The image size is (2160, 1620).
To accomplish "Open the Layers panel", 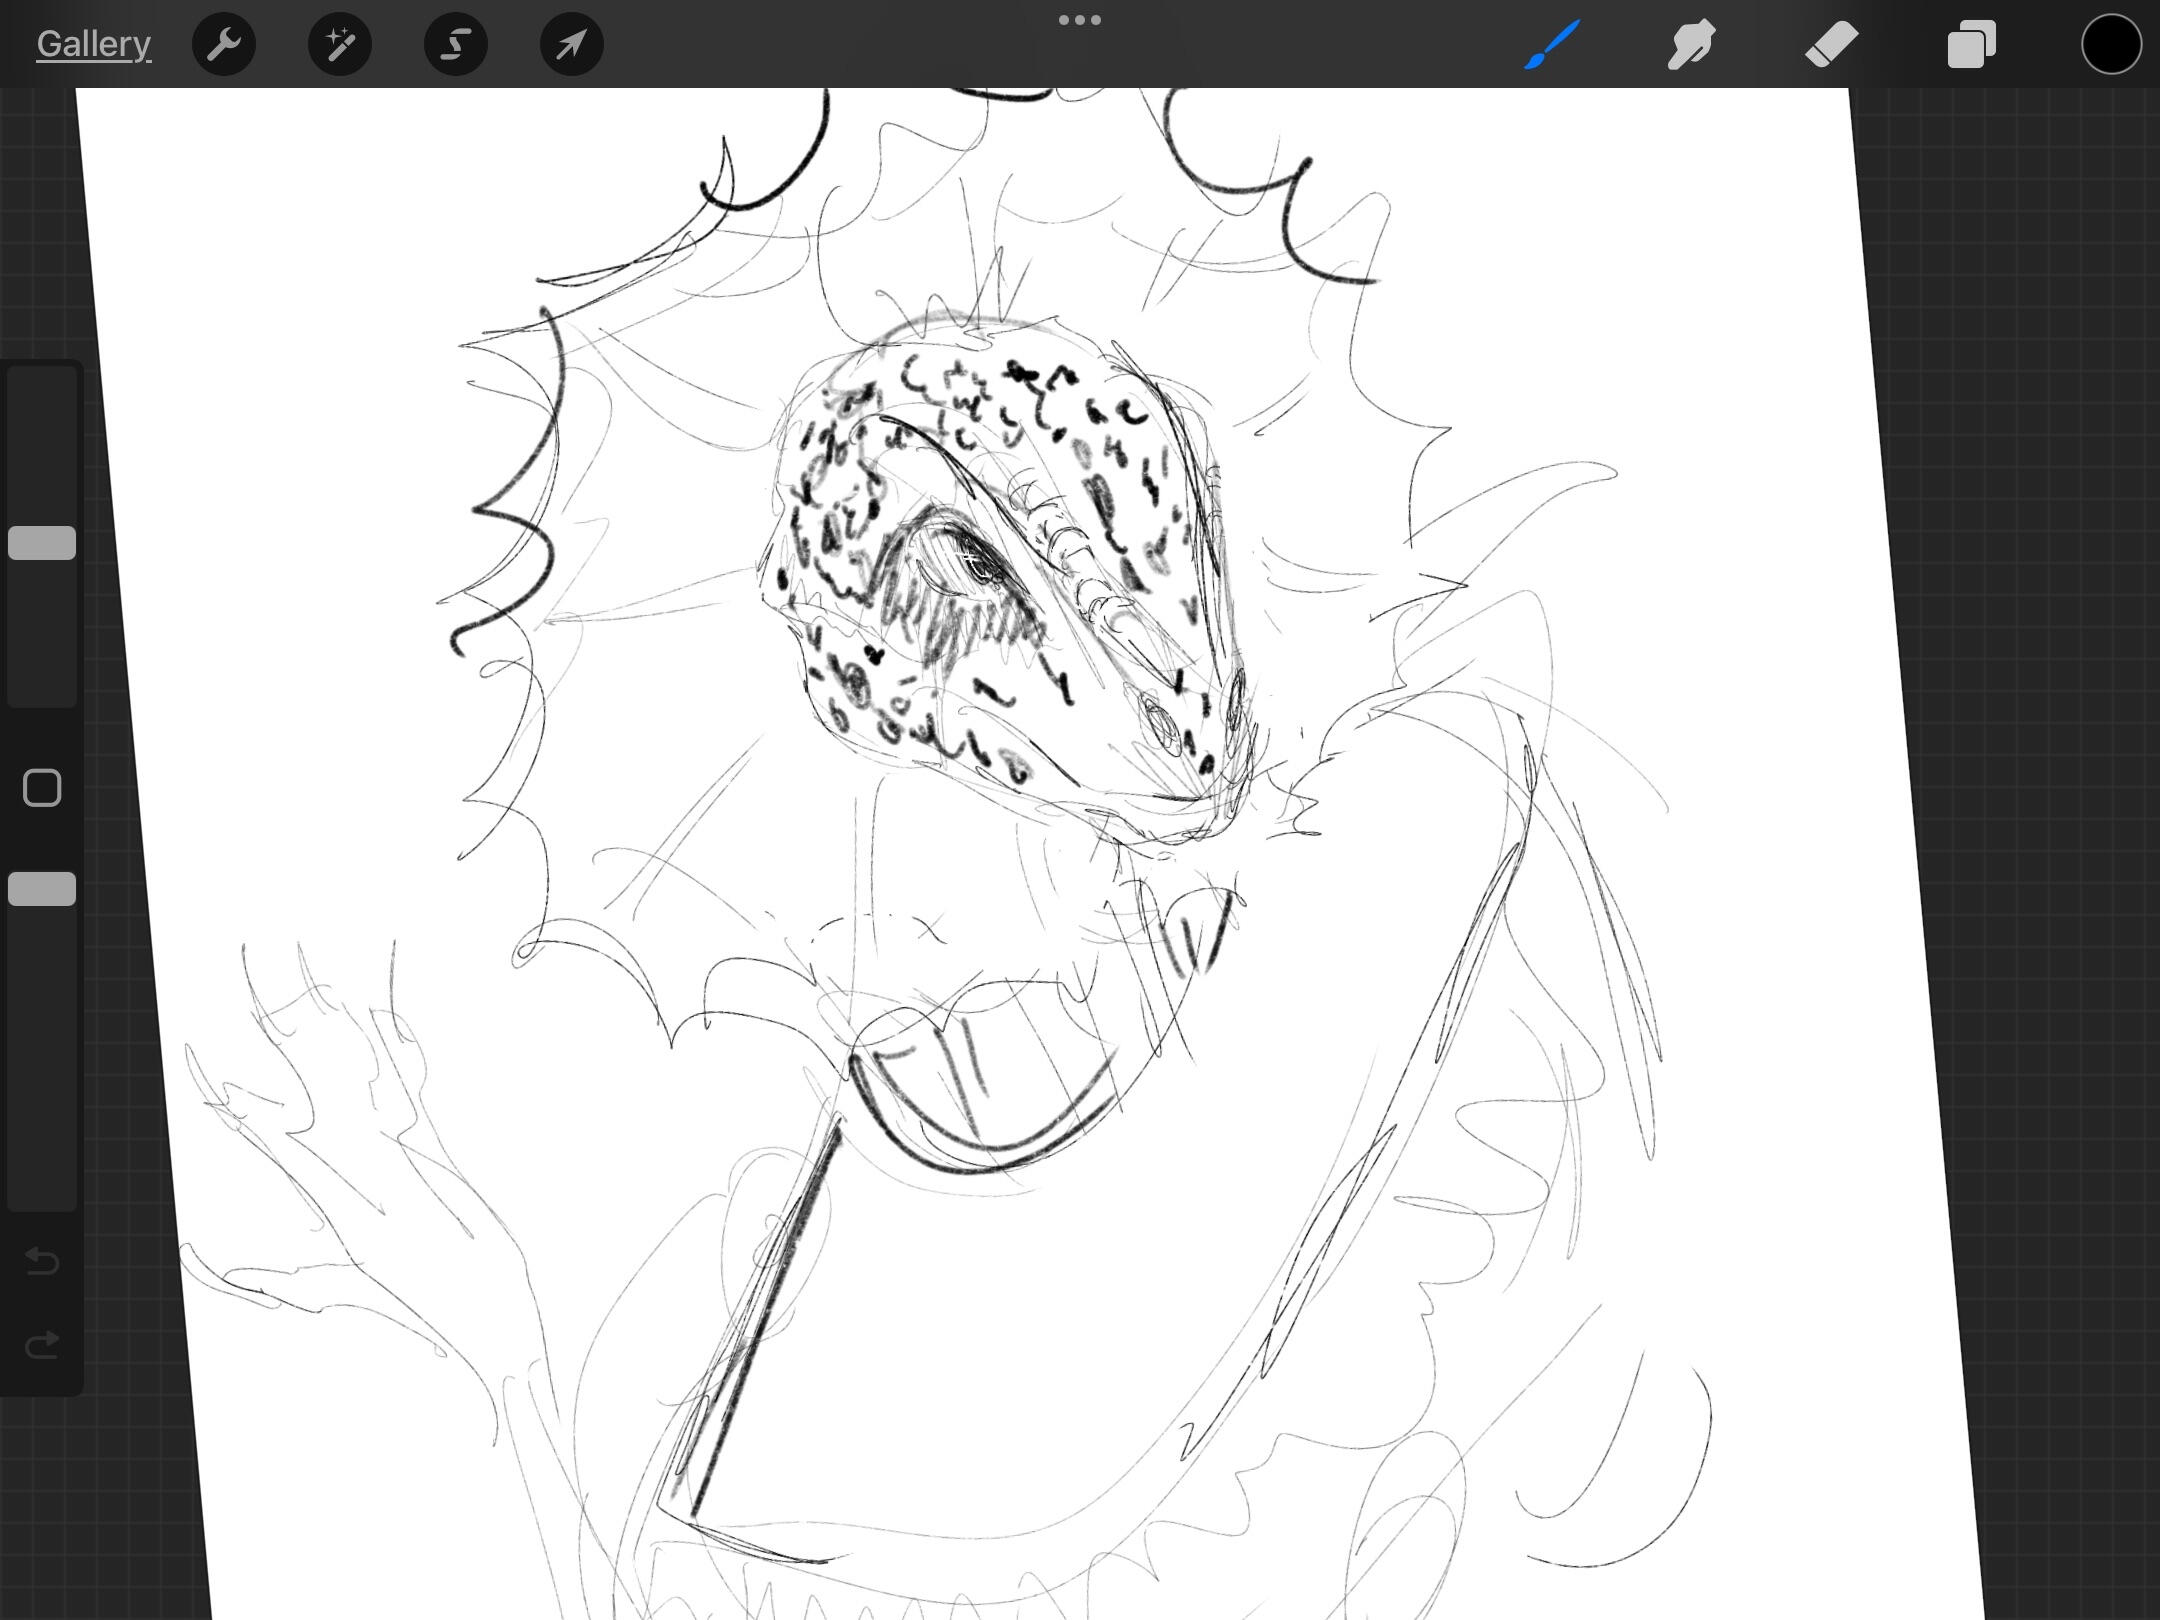I will click(1971, 44).
